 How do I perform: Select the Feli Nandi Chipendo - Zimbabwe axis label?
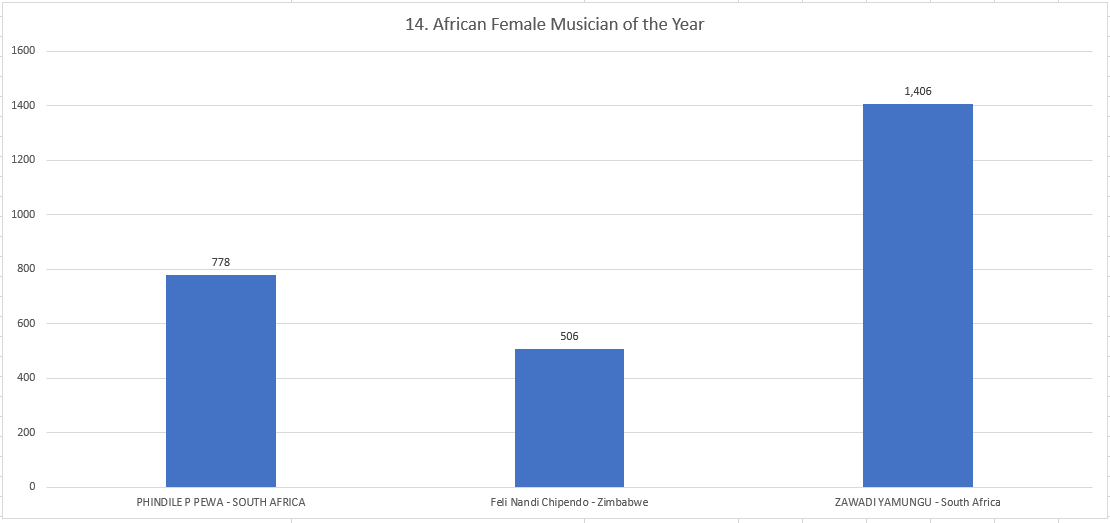(569, 502)
